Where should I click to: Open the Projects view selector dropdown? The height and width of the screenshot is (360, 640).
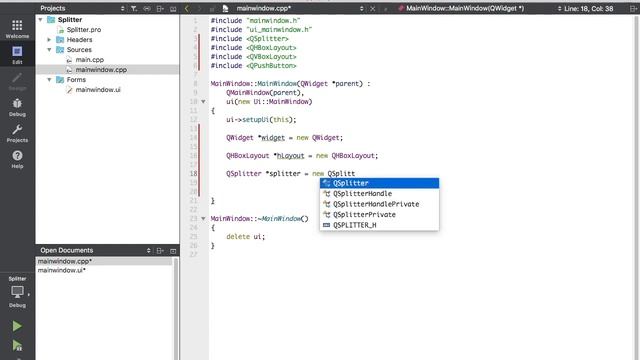coord(122,8)
